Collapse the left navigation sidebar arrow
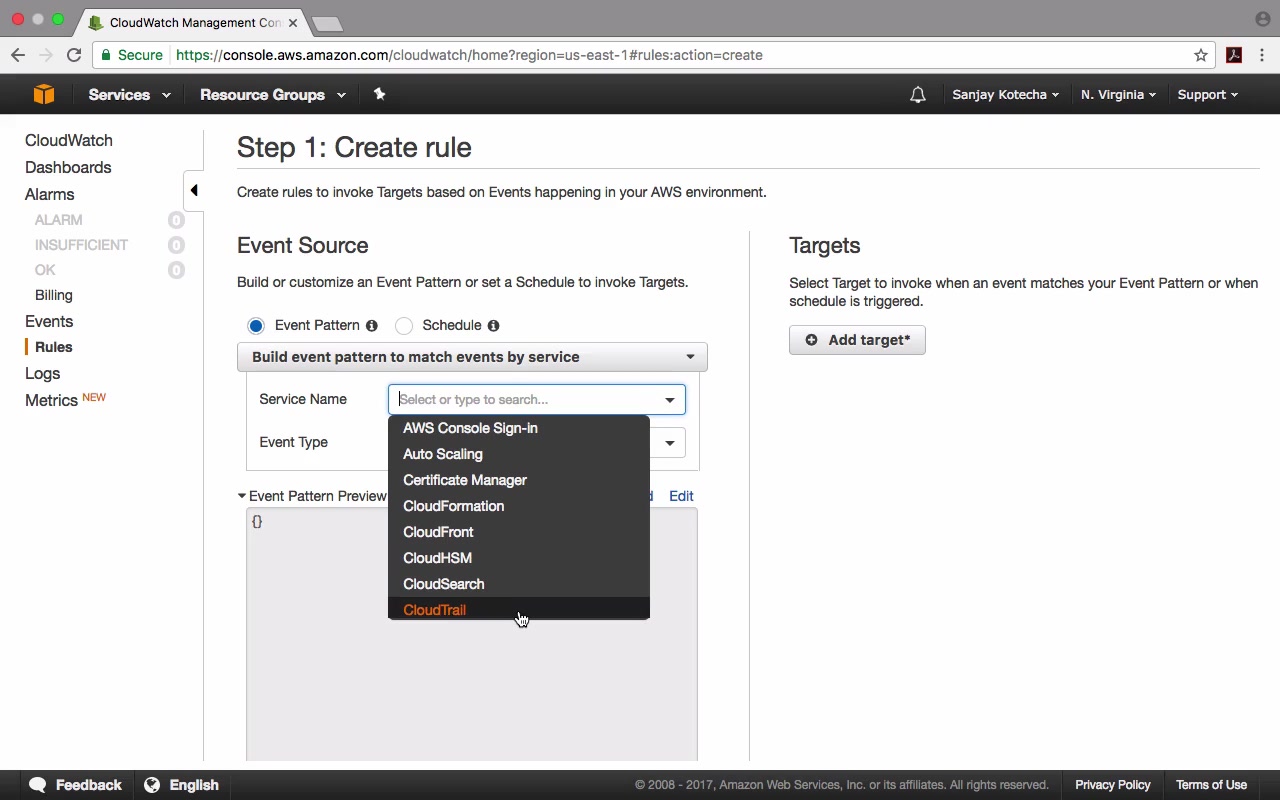The width and height of the screenshot is (1280, 800). point(194,190)
